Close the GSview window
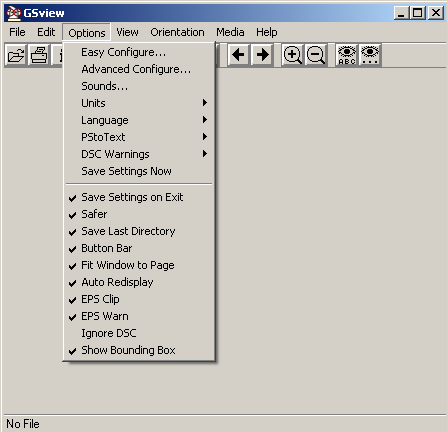Viewport: 447px width, 432px height. (436, 13)
